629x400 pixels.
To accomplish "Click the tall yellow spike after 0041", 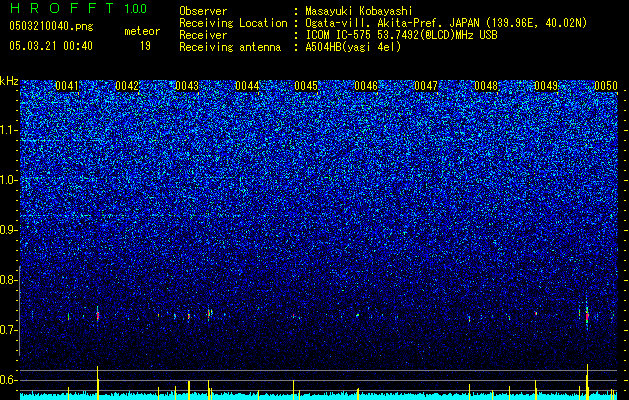I will coord(97,382).
